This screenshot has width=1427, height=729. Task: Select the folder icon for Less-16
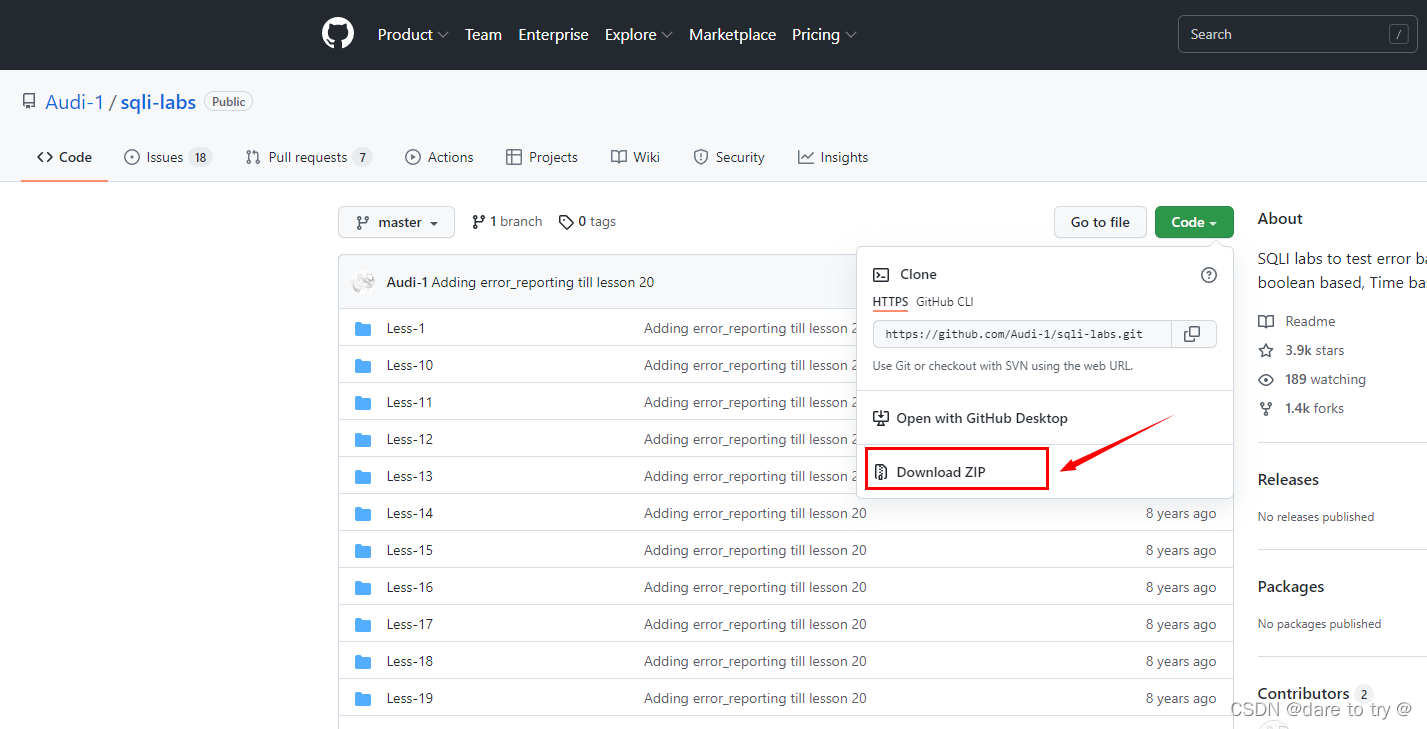[x=363, y=588]
